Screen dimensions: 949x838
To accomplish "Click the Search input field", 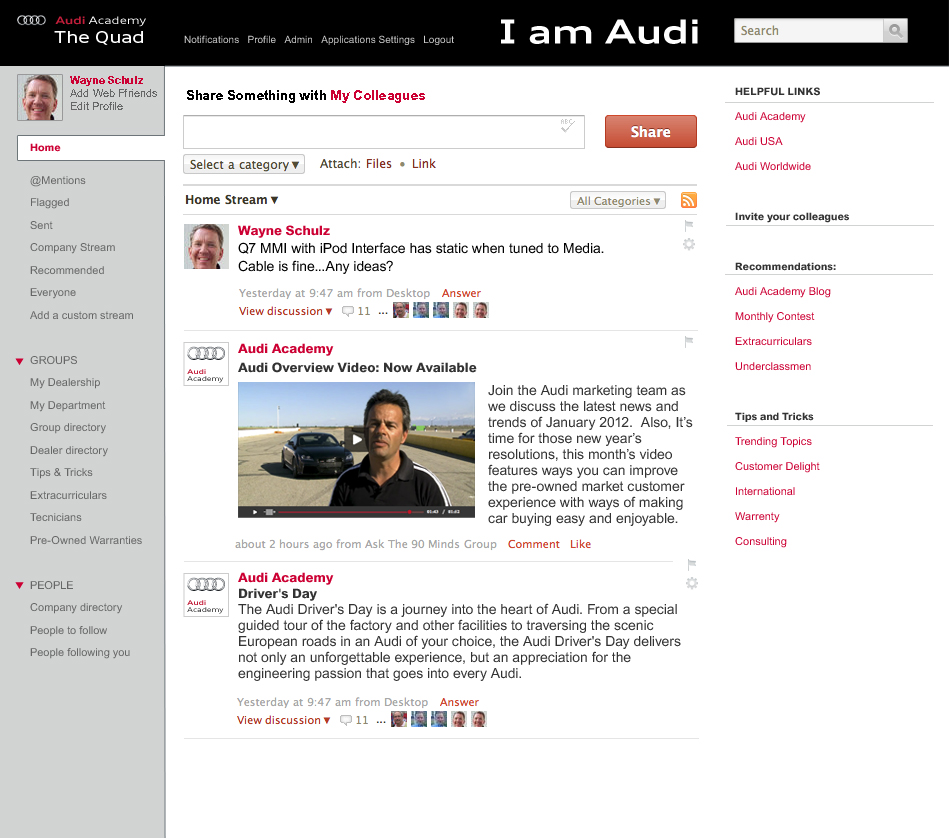I will [809, 30].
